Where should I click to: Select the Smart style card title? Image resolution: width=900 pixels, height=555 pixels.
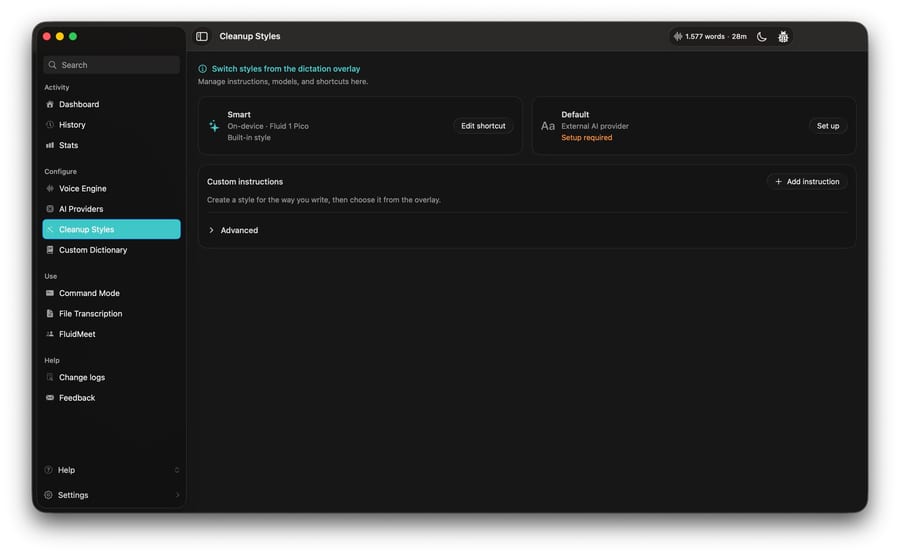coord(239,115)
